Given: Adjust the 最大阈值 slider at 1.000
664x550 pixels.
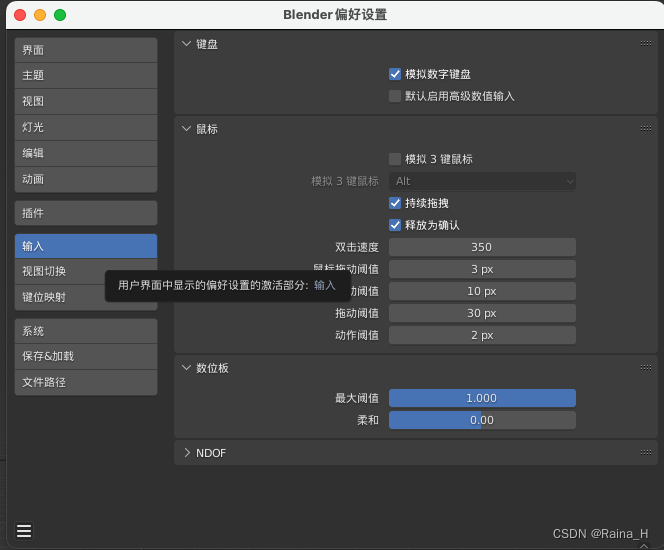Looking at the screenshot, I should (482, 398).
